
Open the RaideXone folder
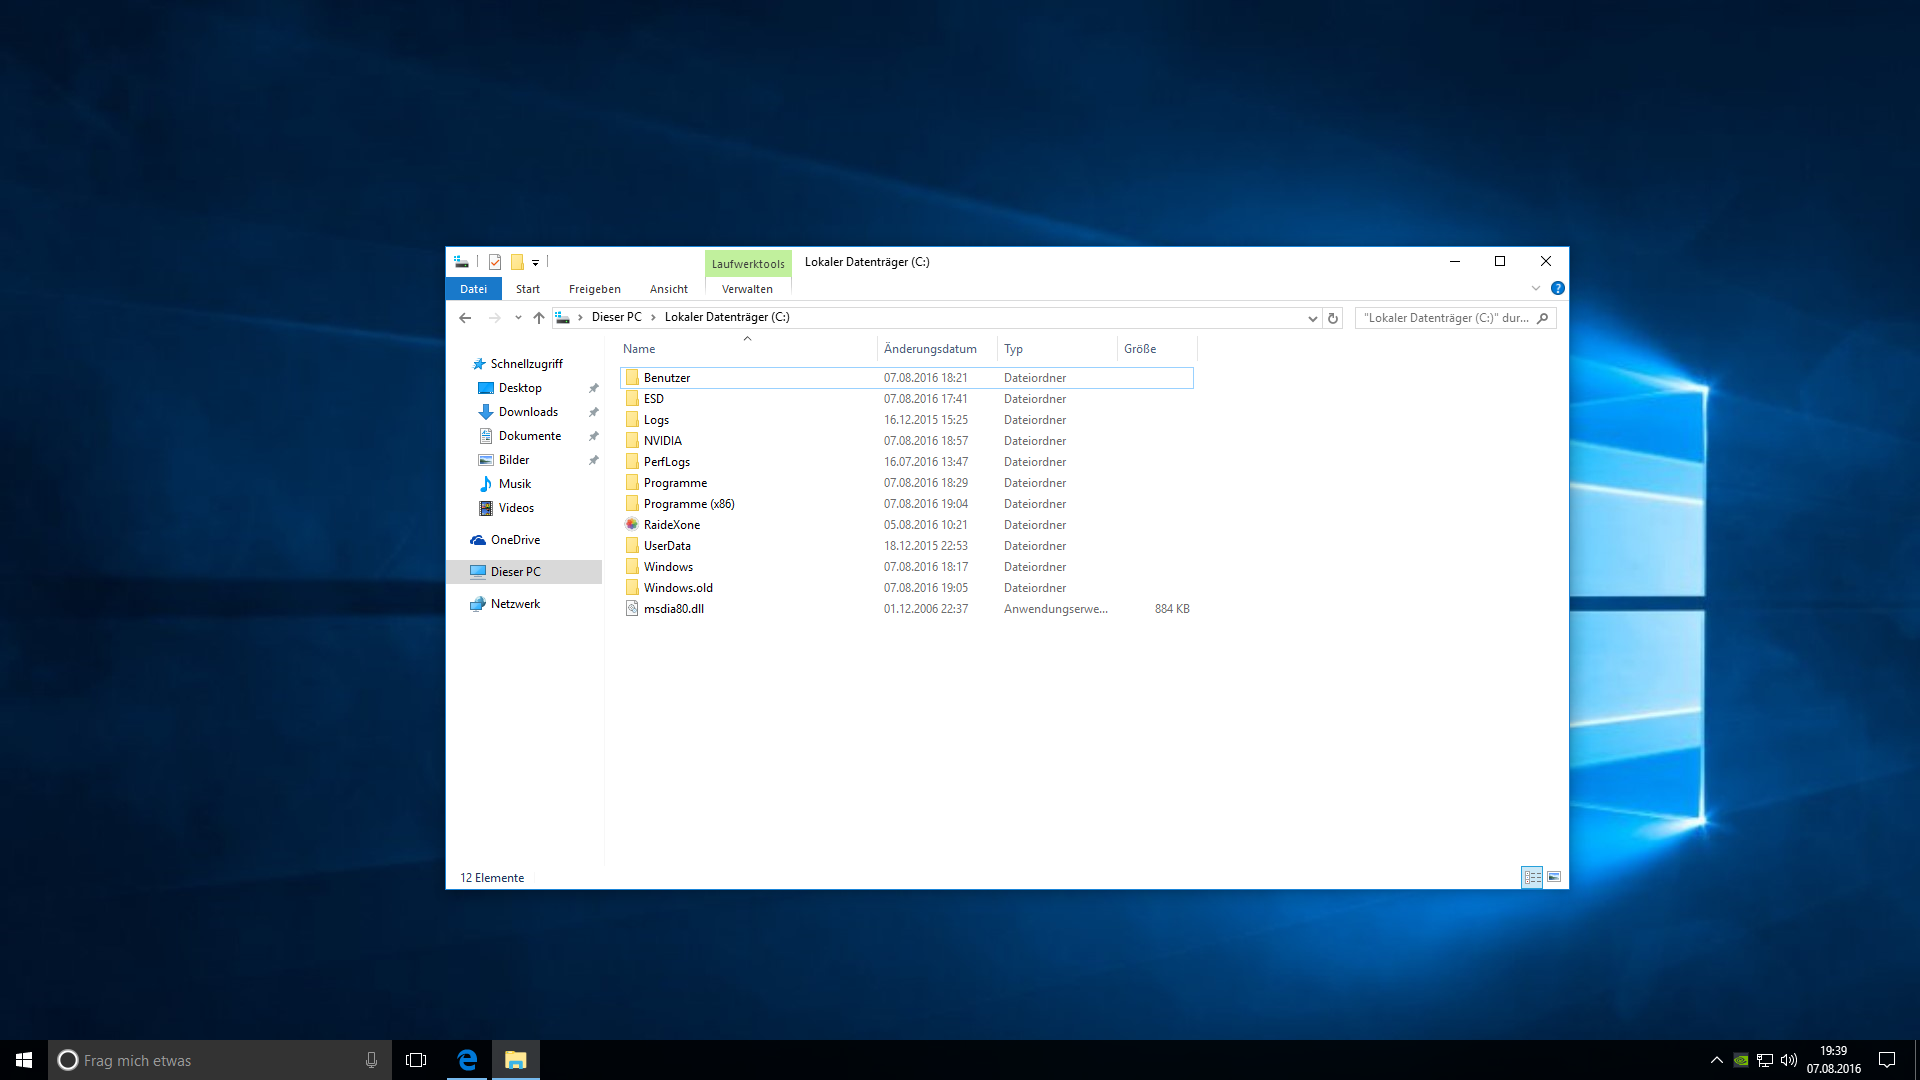click(x=671, y=525)
